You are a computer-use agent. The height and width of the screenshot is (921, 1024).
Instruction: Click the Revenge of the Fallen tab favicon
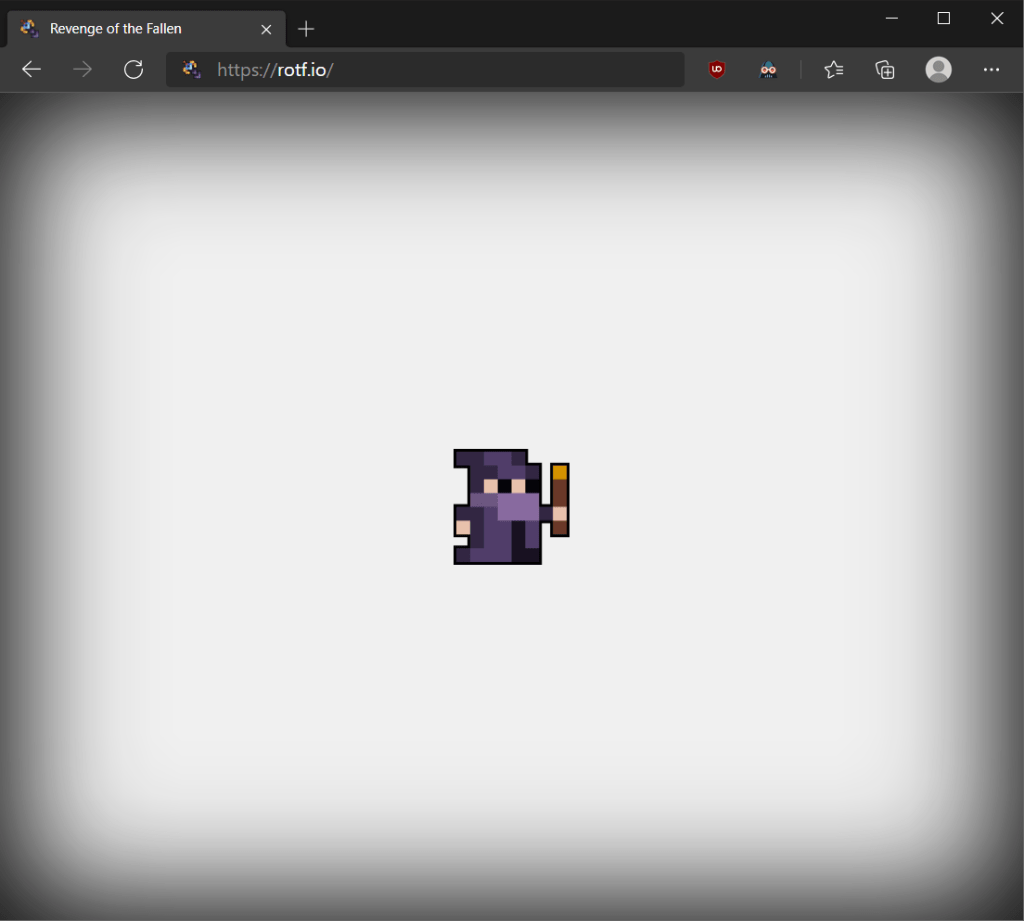pos(30,29)
